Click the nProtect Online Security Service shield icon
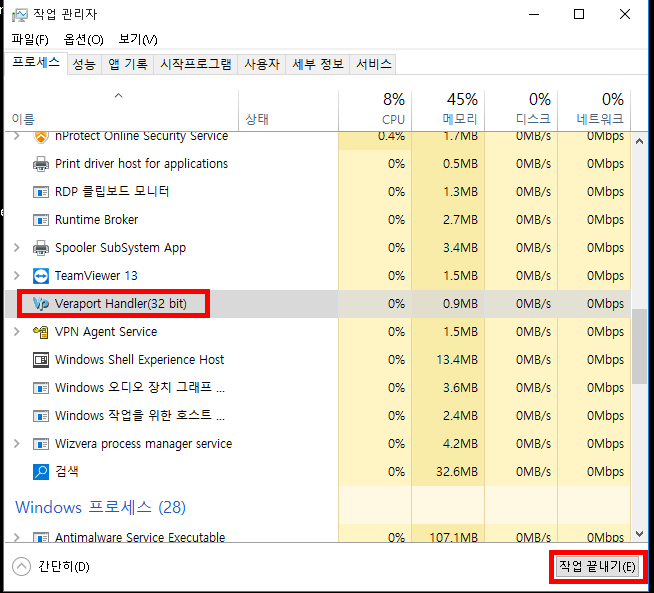The width and height of the screenshot is (654, 593). click(40, 137)
